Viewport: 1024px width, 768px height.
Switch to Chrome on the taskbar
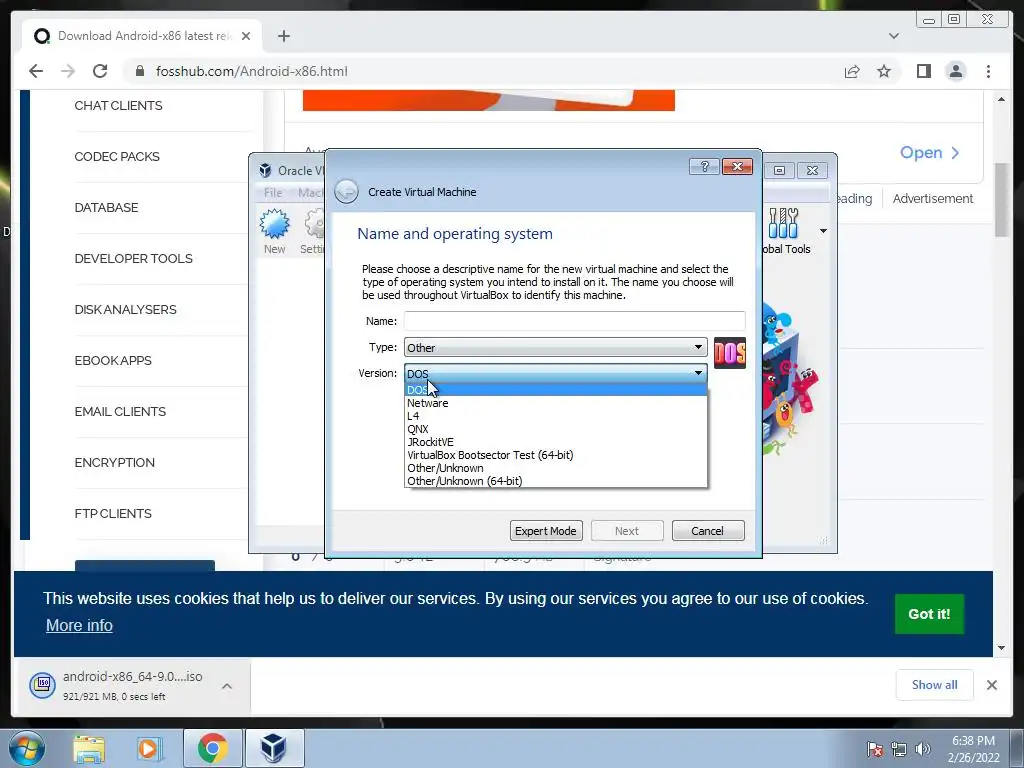[x=212, y=748]
